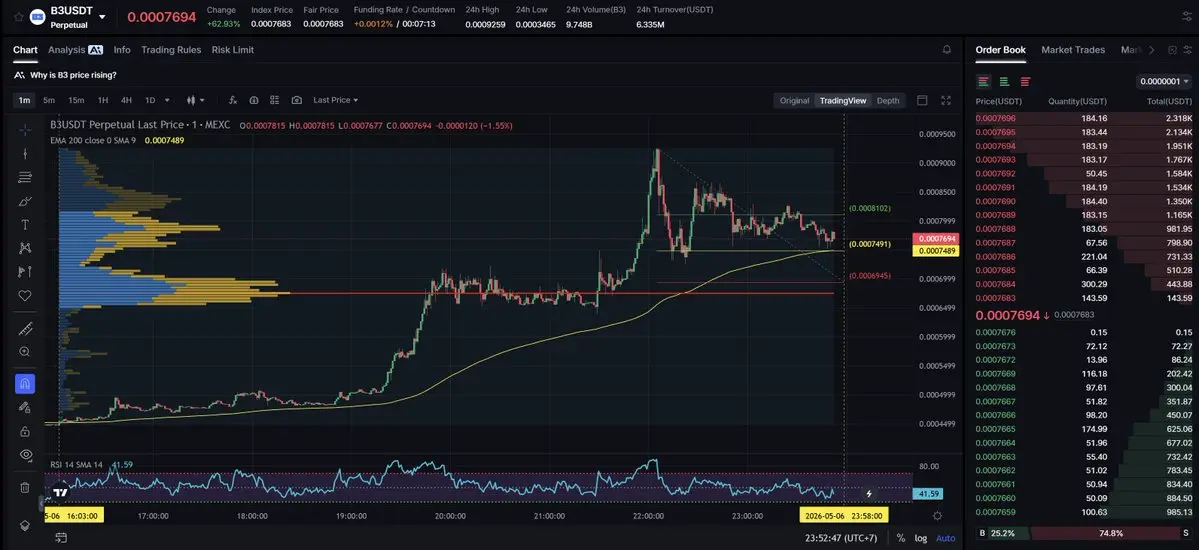Image resolution: width=1199 pixels, height=550 pixels.
Task: Select the 15m timeframe
Action: tap(76, 100)
